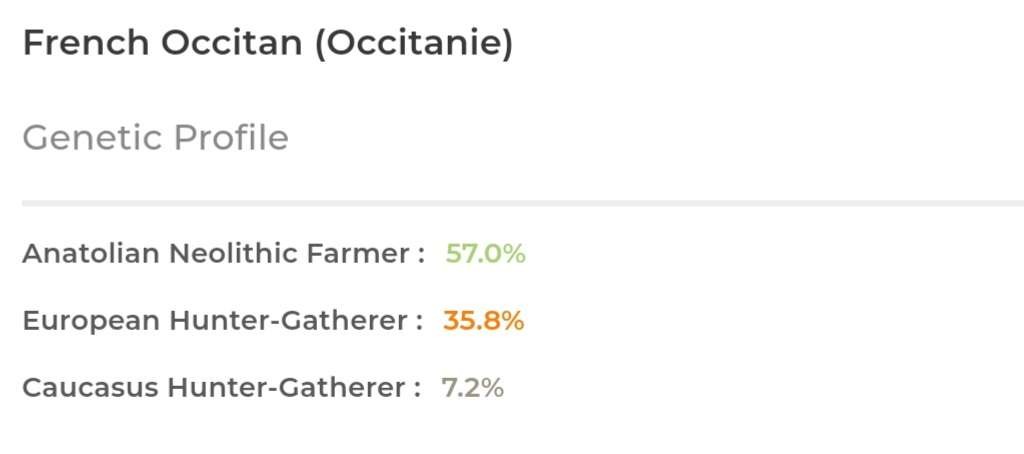Click the gray 7.2% value
The image size is (1024, 454).
(x=472, y=388)
